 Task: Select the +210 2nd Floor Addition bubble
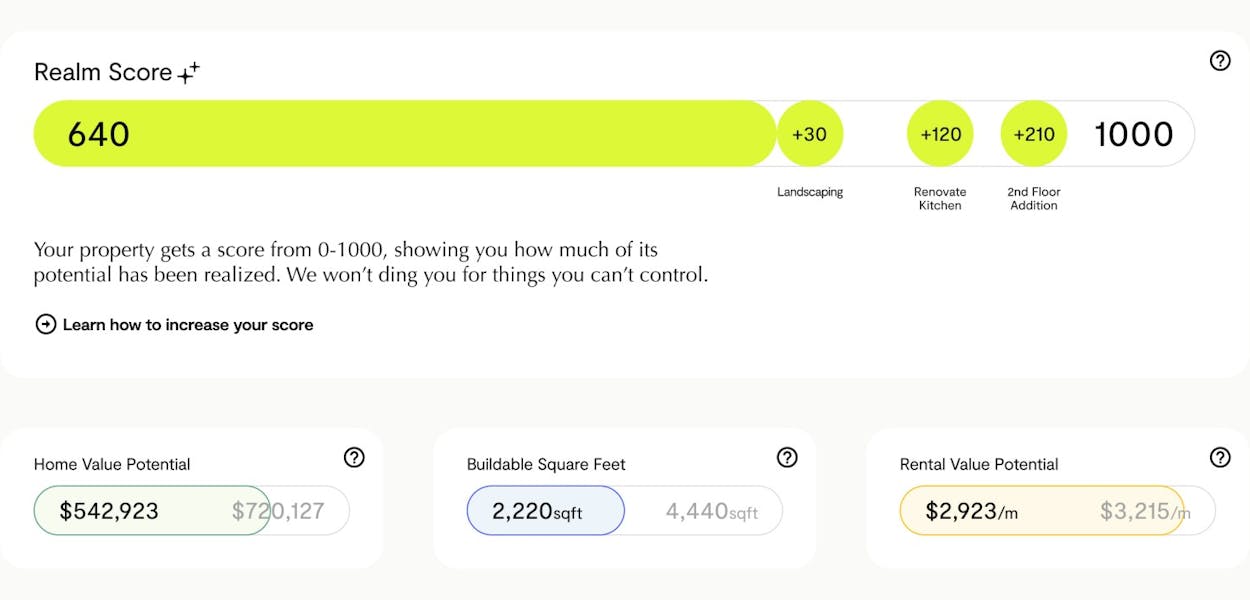click(x=1034, y=133)
